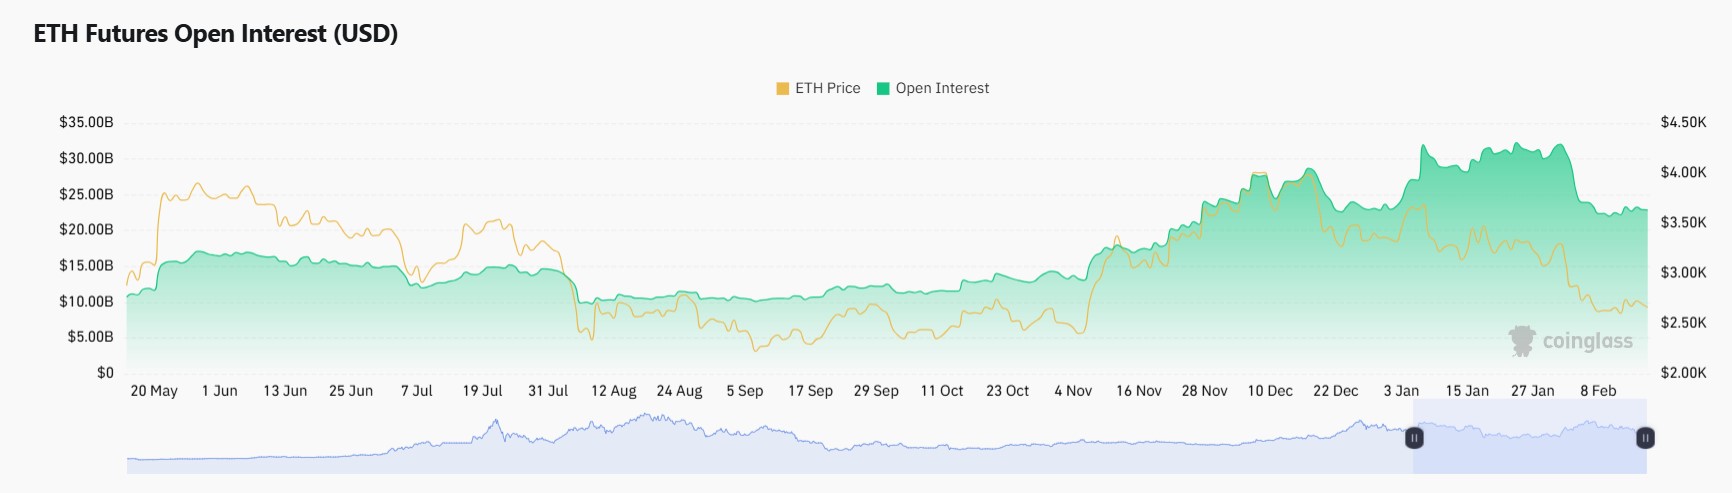Click the 20 May date label

pos(154,391)
